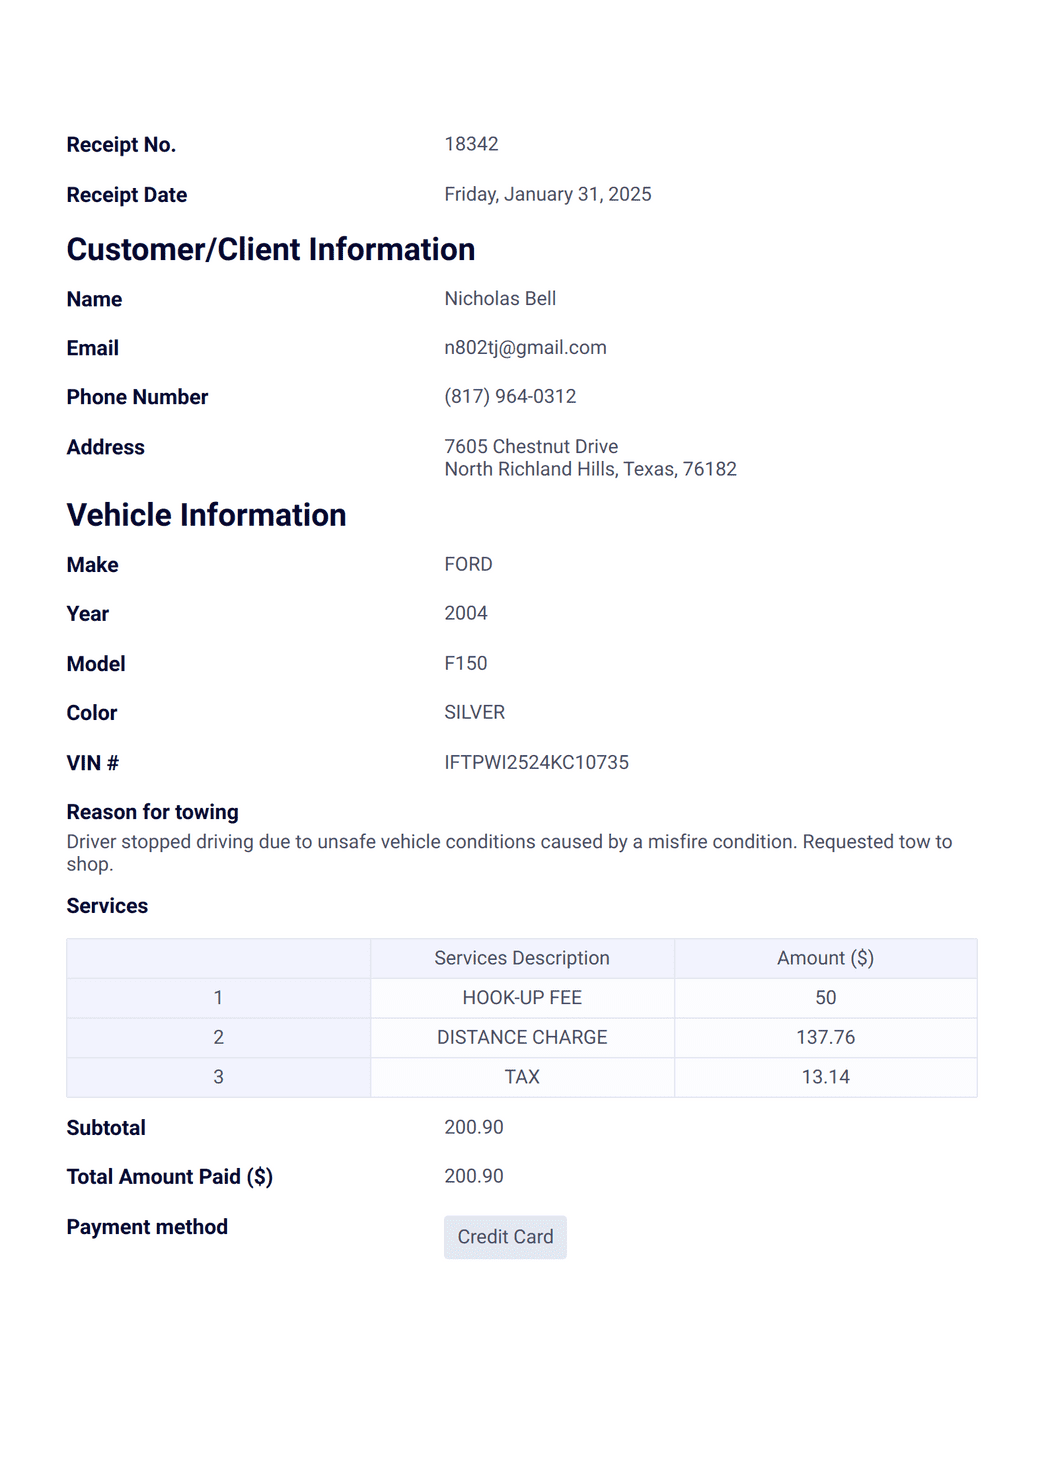Click the HOOK-UP FEE table cell
Viewport: 1044px width, 1477px height.
pos(522,998)
